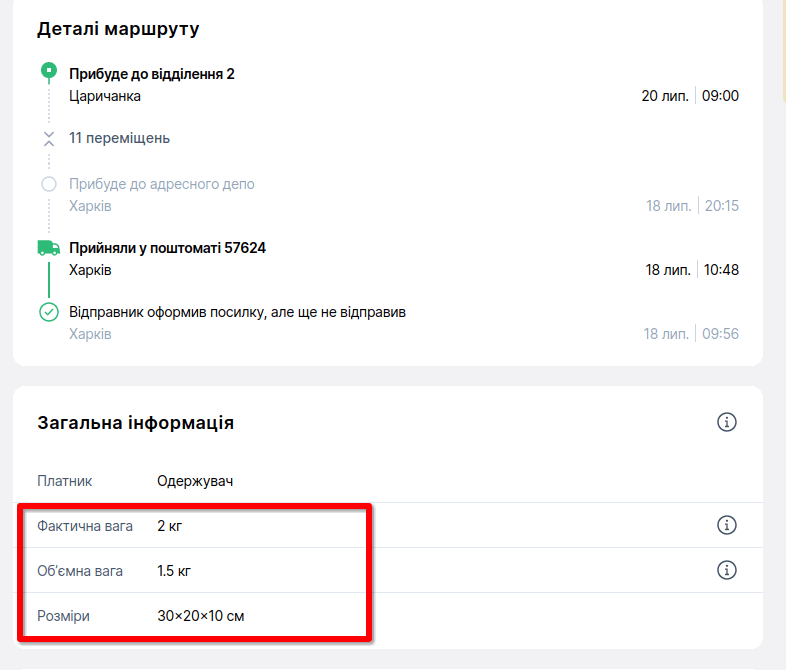Expand the 11 переміщень list

(x=119, y=138)
